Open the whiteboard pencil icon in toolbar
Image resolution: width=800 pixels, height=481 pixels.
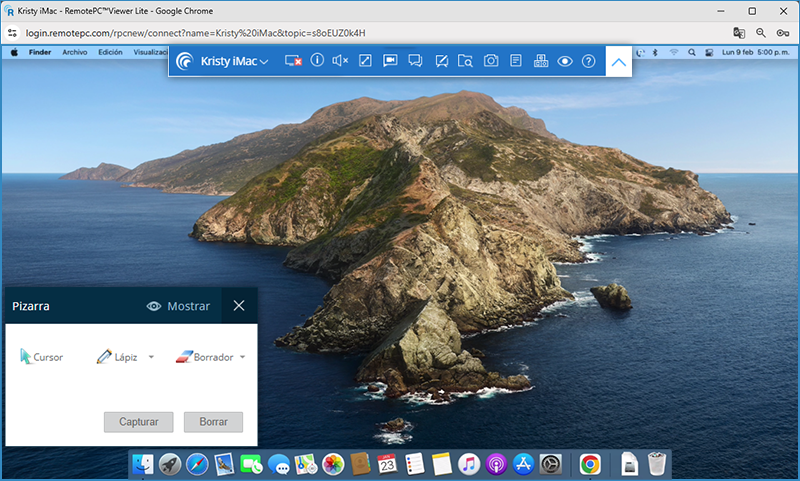pyautogui.click(x=440, y=61)
